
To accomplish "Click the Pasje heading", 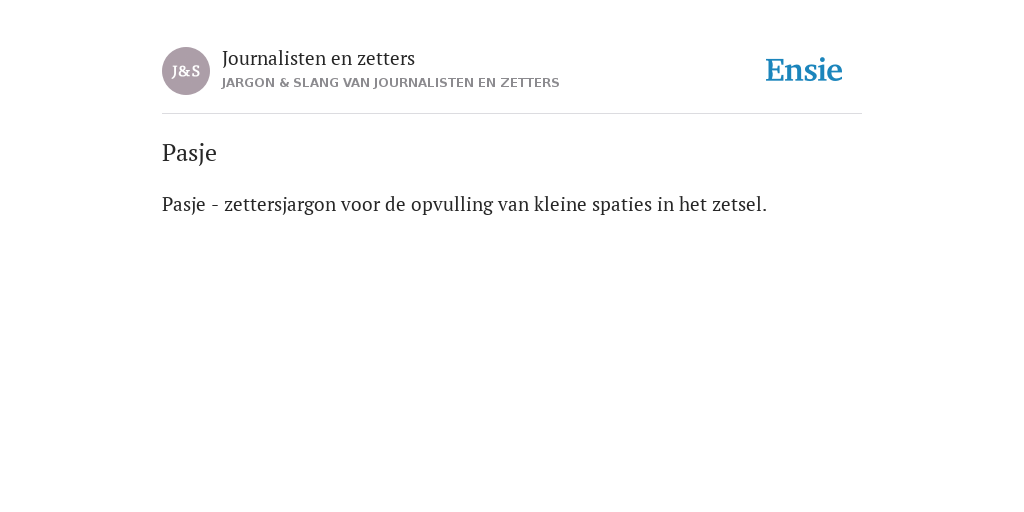I will click(x=189, y=153).
